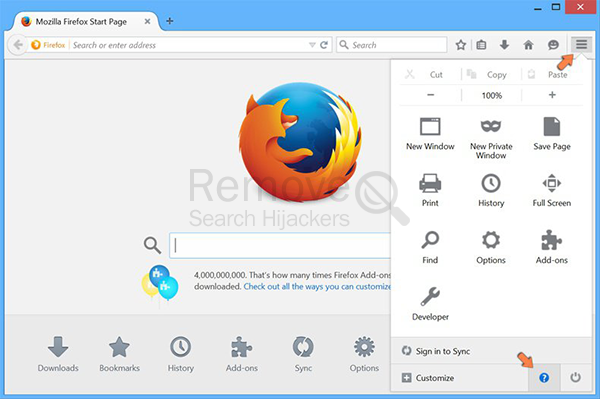Open Options gear on start page

point(364,354)
